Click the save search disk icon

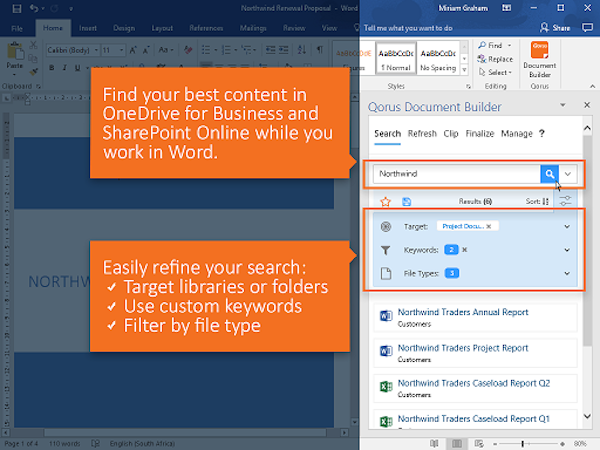pyautogui.click(x=407, y=201)
